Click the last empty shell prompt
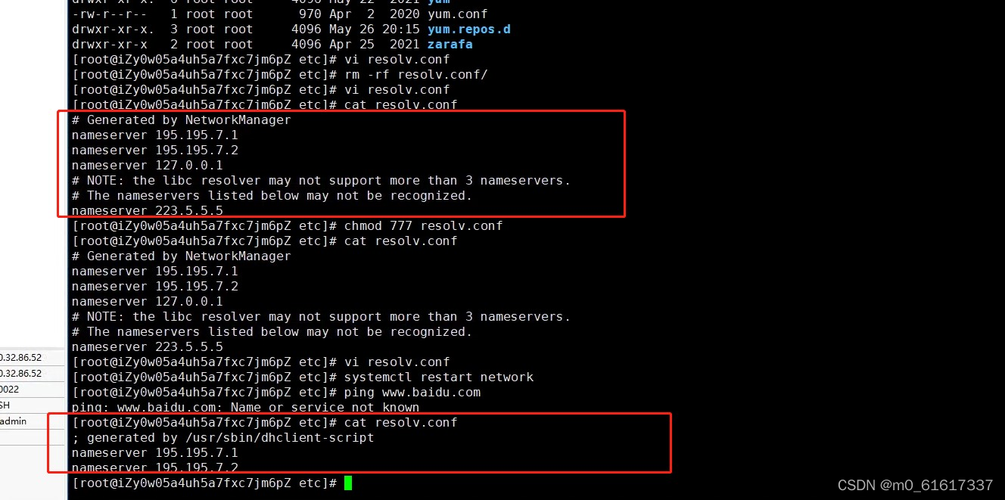This screenshot has height=500, width=1005. (205, 483)
